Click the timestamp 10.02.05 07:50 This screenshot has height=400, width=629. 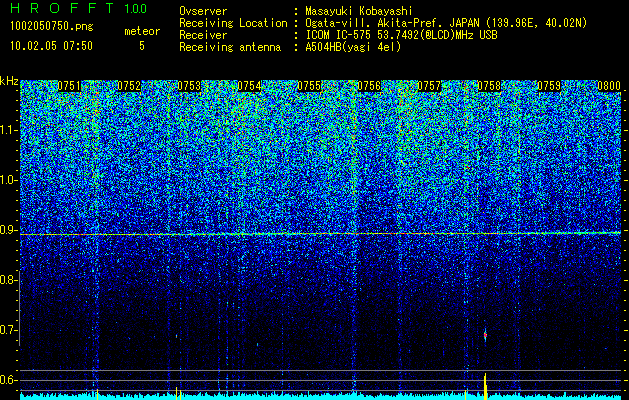(51, 46)
